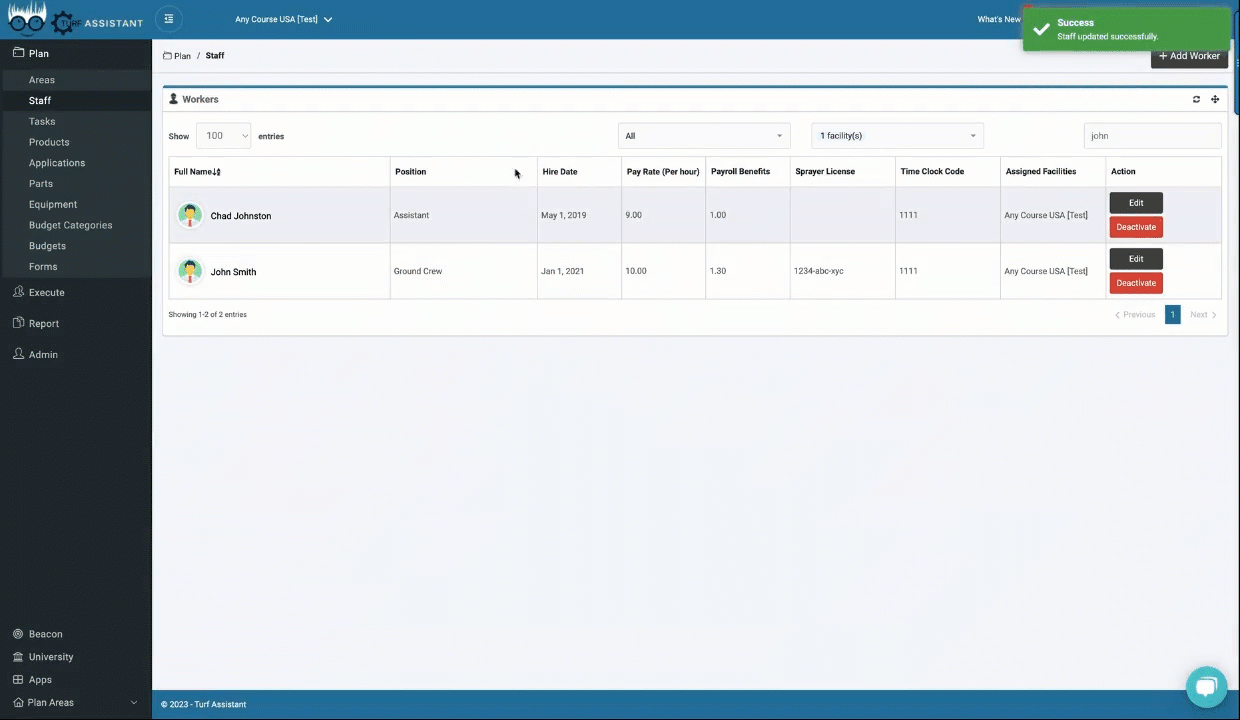The image size is (1240, 720).
Task: Click the hamburger menu toggle icon
Action: click(169, 19)
